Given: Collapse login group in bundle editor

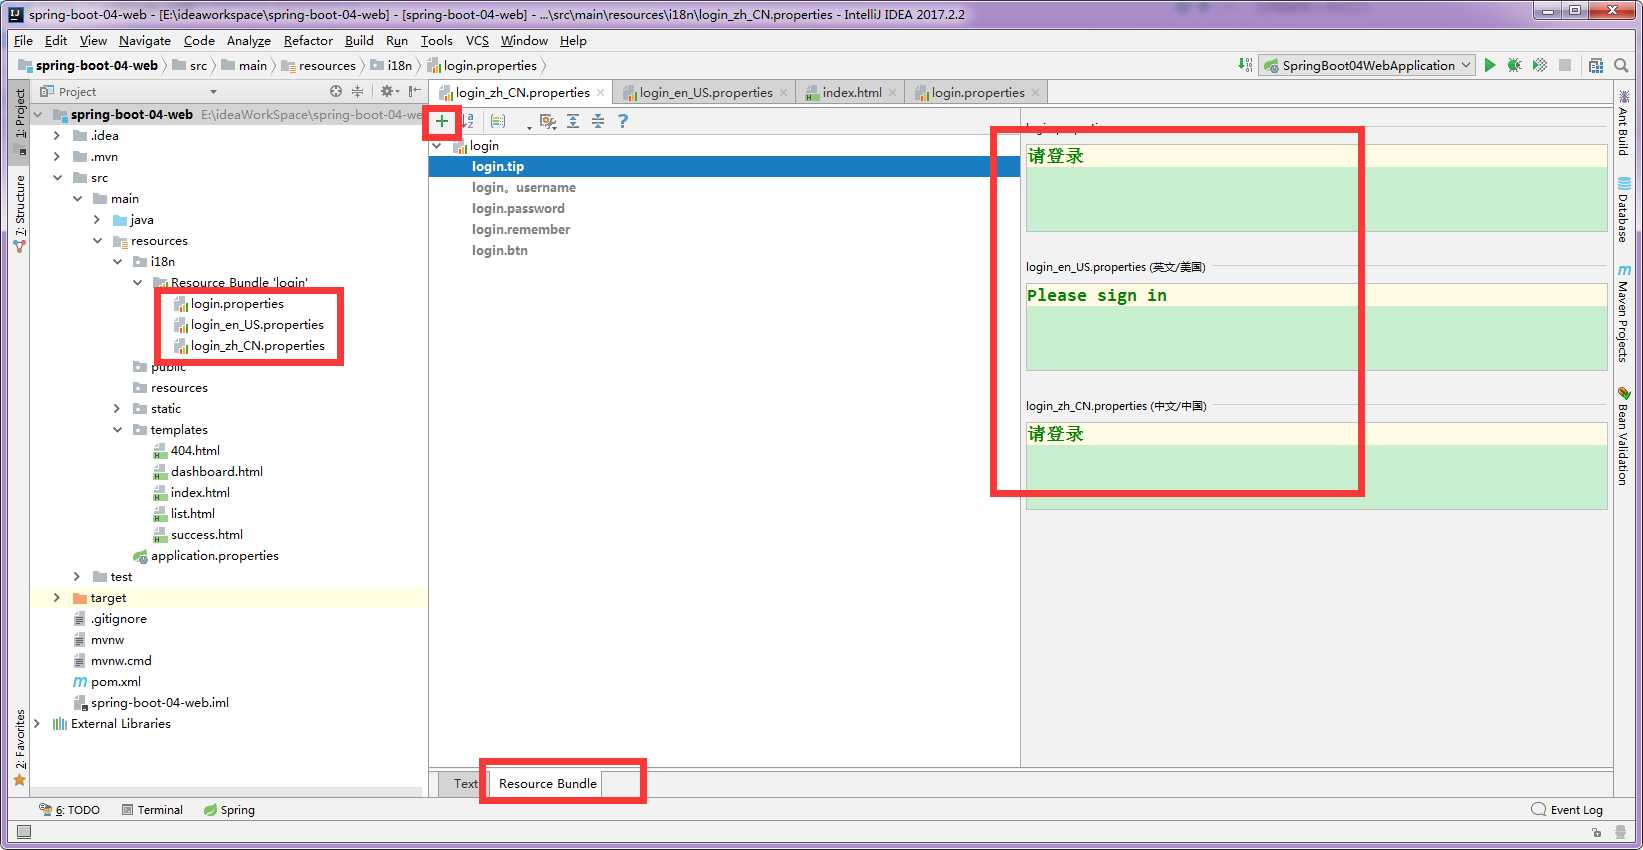Looking at the screenshot, I should pyautogui.click(x=437, y=146).
